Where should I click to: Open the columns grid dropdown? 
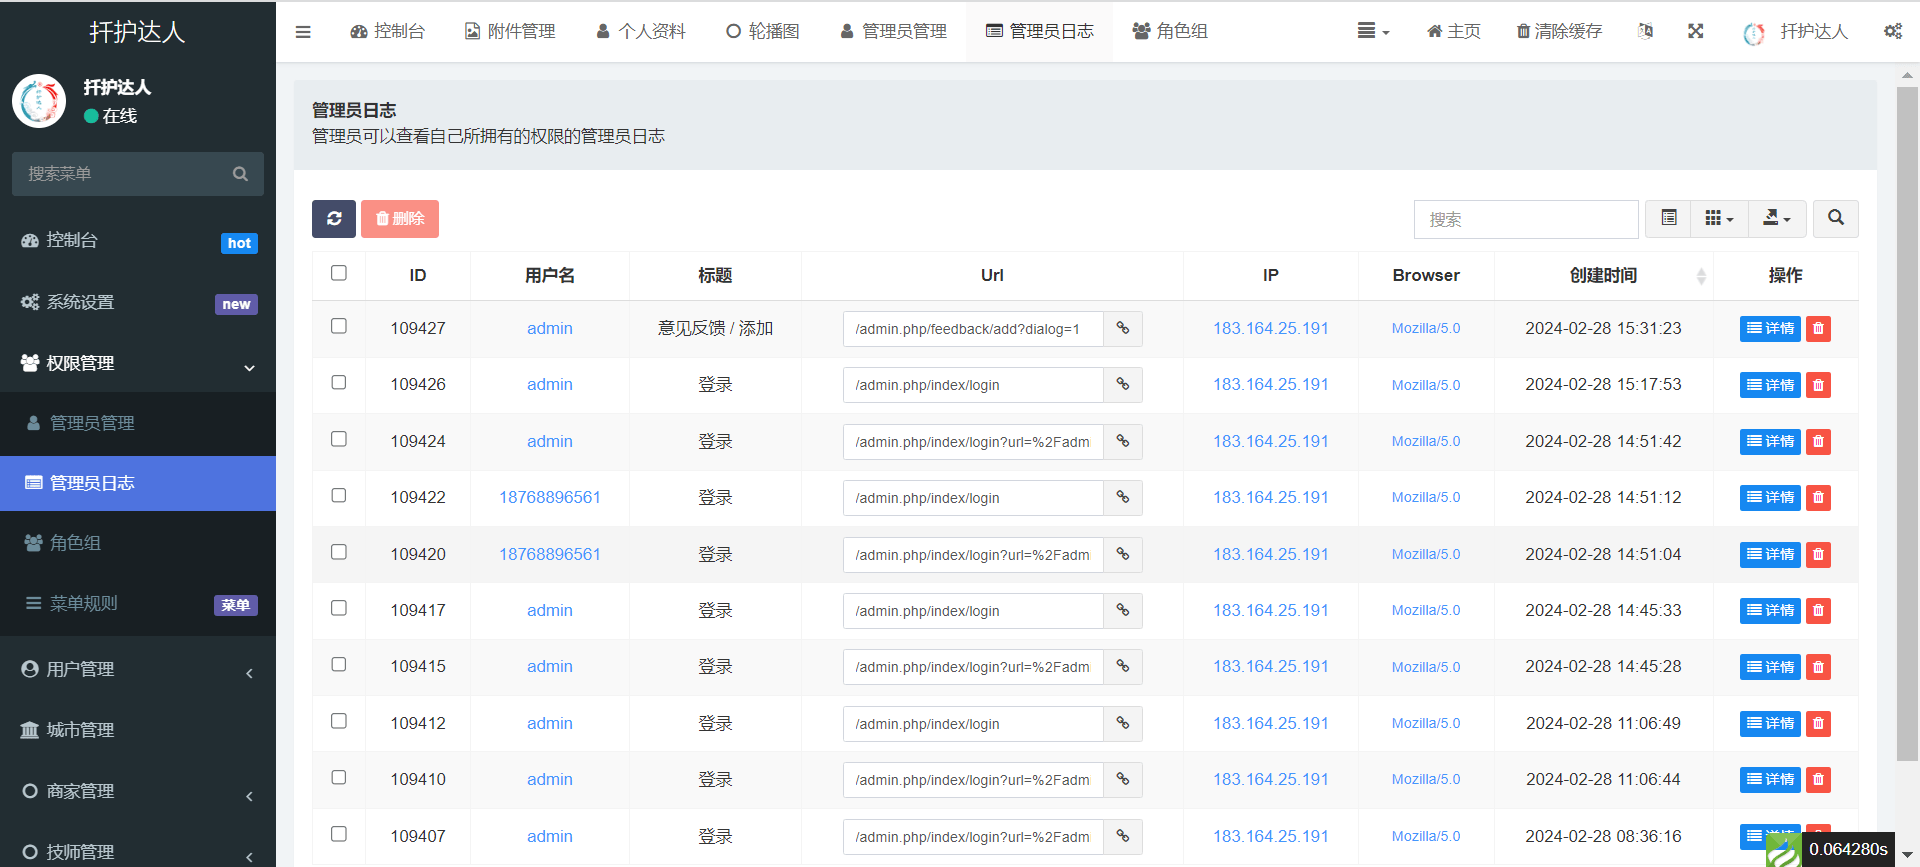(1718, 219)
